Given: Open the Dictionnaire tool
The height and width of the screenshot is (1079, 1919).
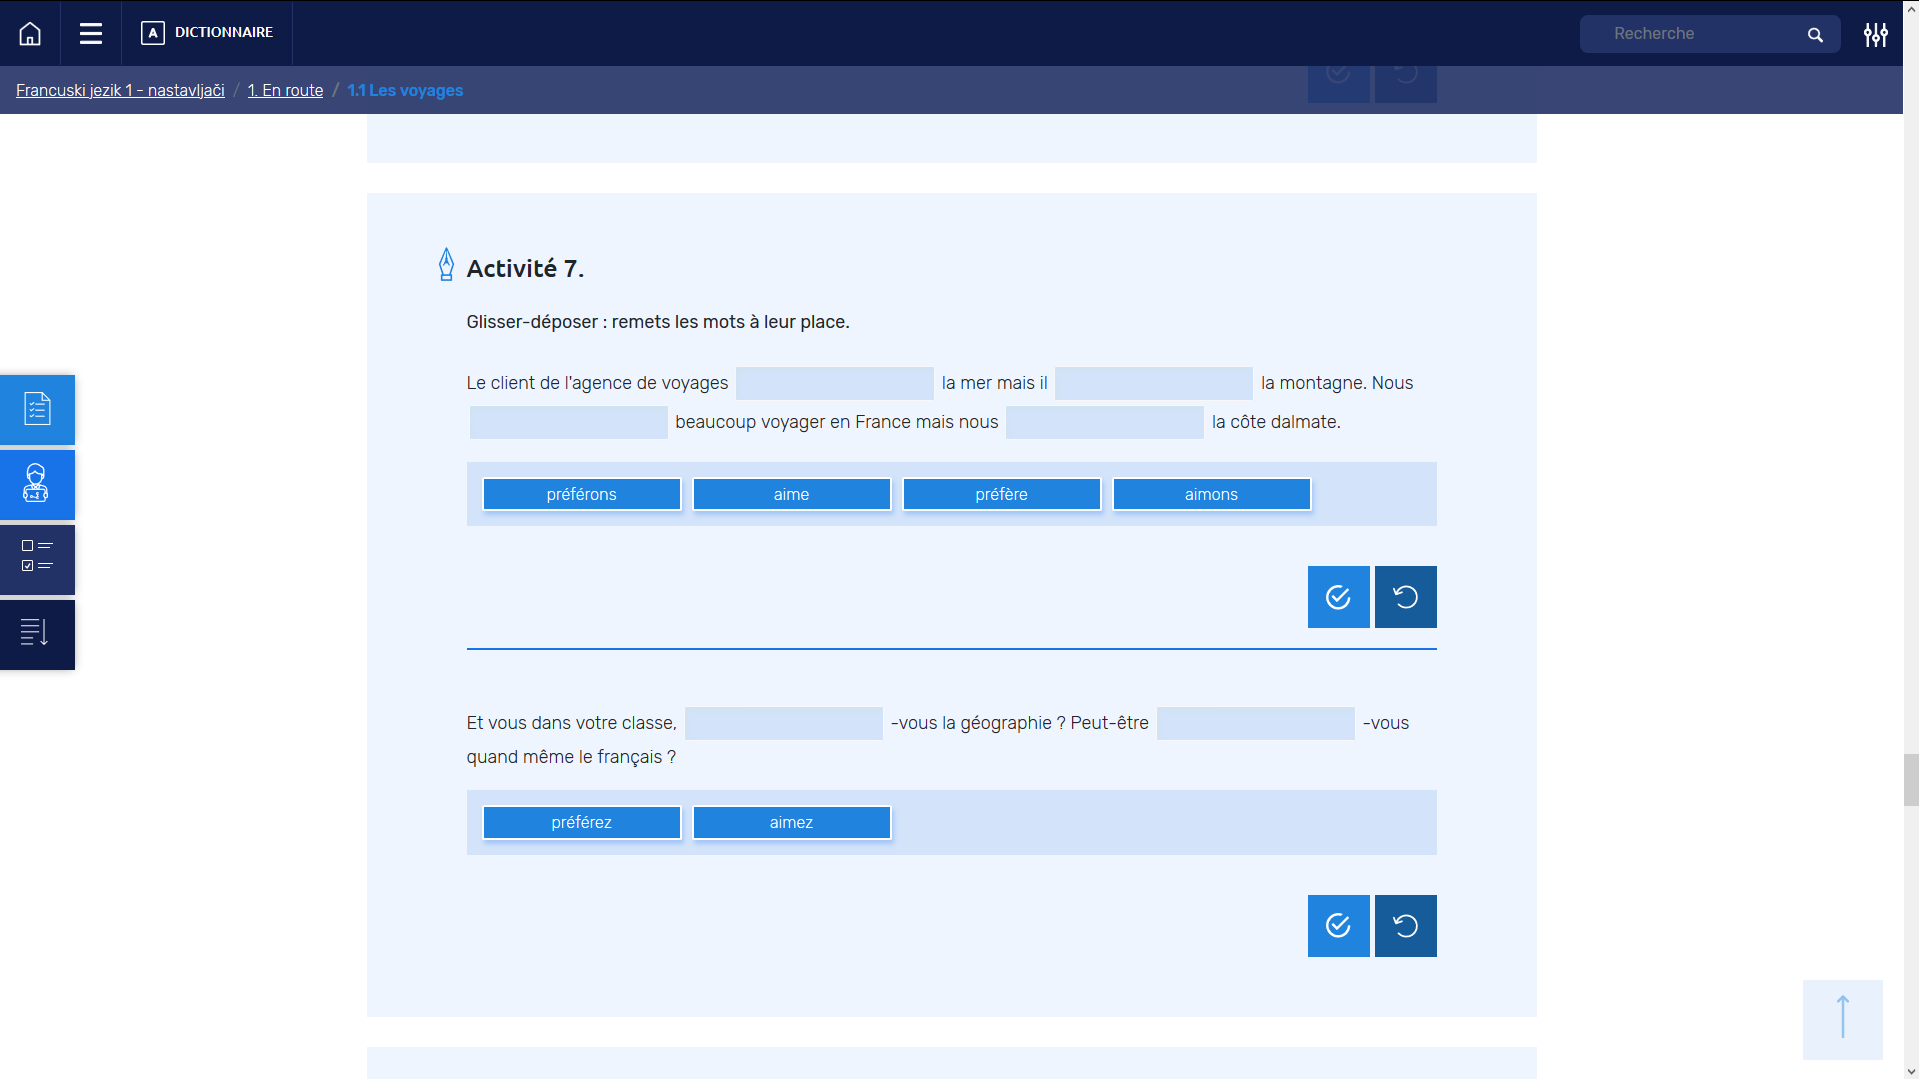Looking at the screenshot, I should [208, 33].
